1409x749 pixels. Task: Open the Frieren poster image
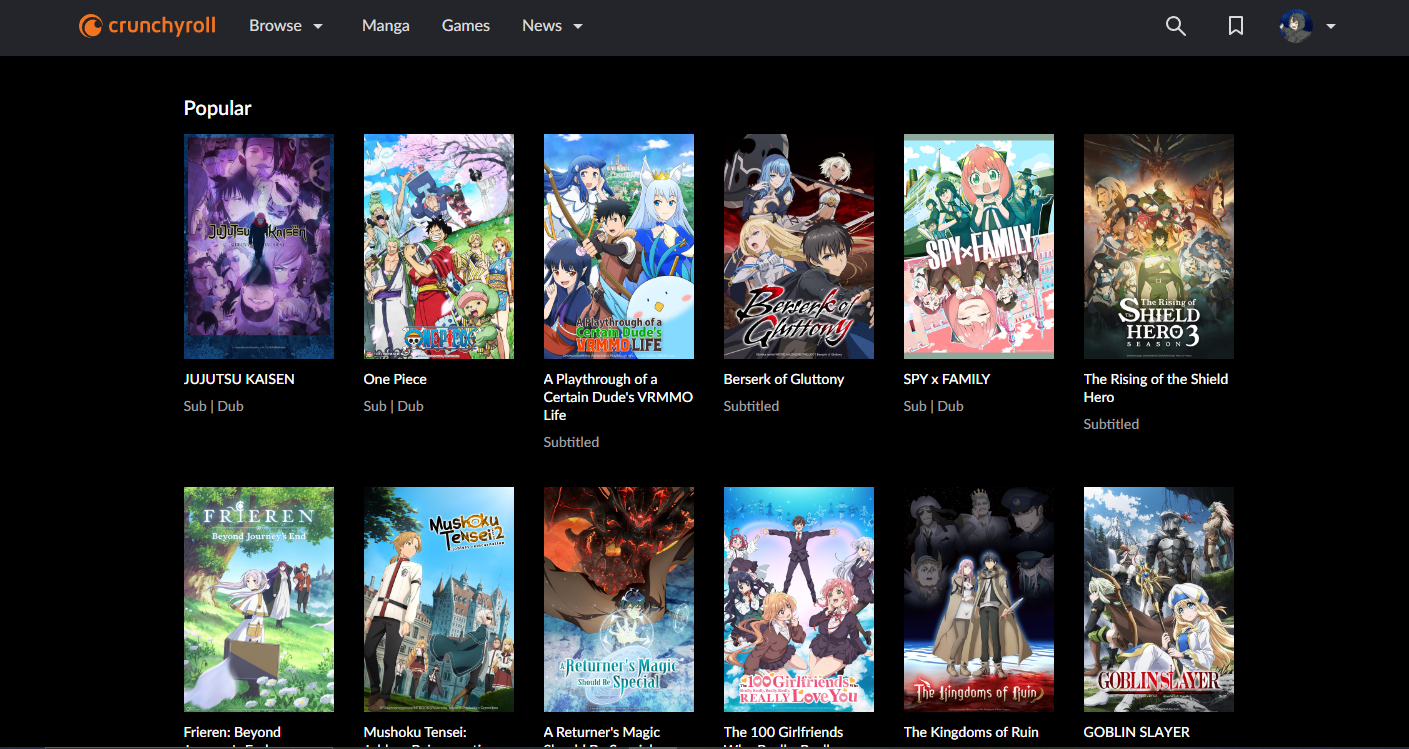point(259,599)
